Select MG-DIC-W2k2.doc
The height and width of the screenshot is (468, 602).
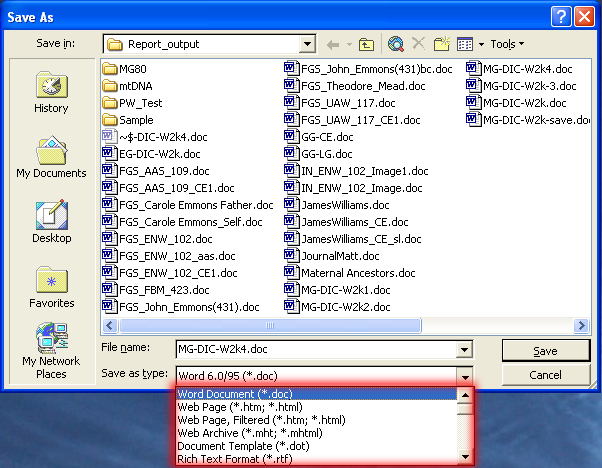(337, 307)
